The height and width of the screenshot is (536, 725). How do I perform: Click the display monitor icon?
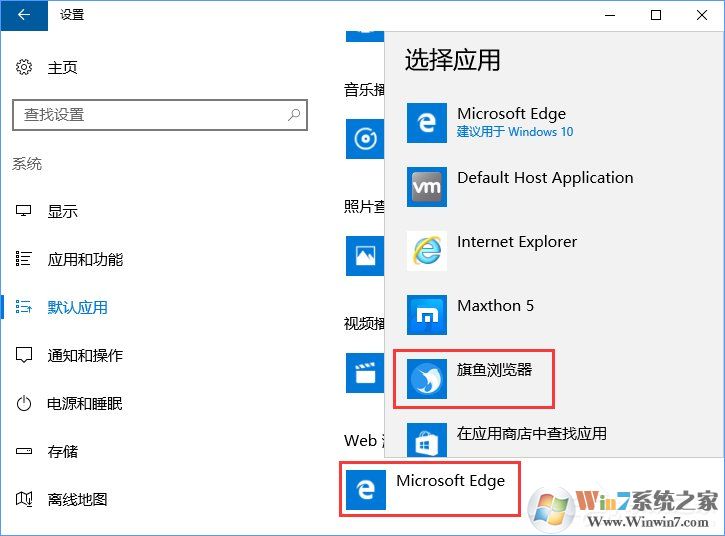(x=24, y=211)
